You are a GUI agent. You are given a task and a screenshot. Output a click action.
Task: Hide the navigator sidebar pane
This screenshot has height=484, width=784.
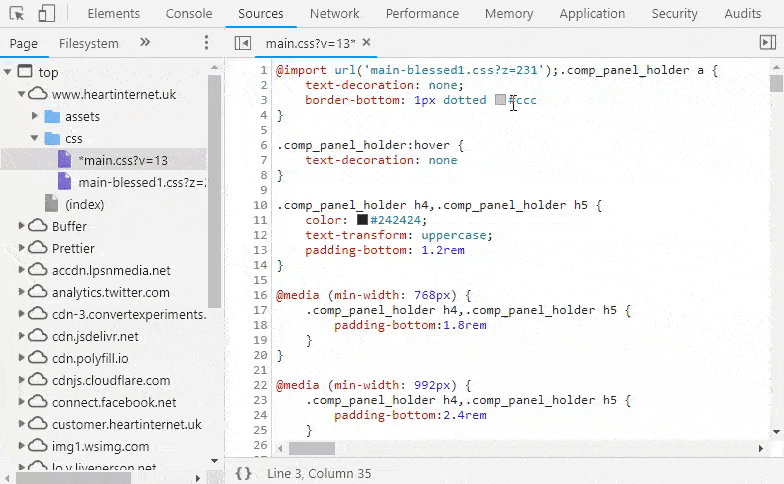point(242,43)
